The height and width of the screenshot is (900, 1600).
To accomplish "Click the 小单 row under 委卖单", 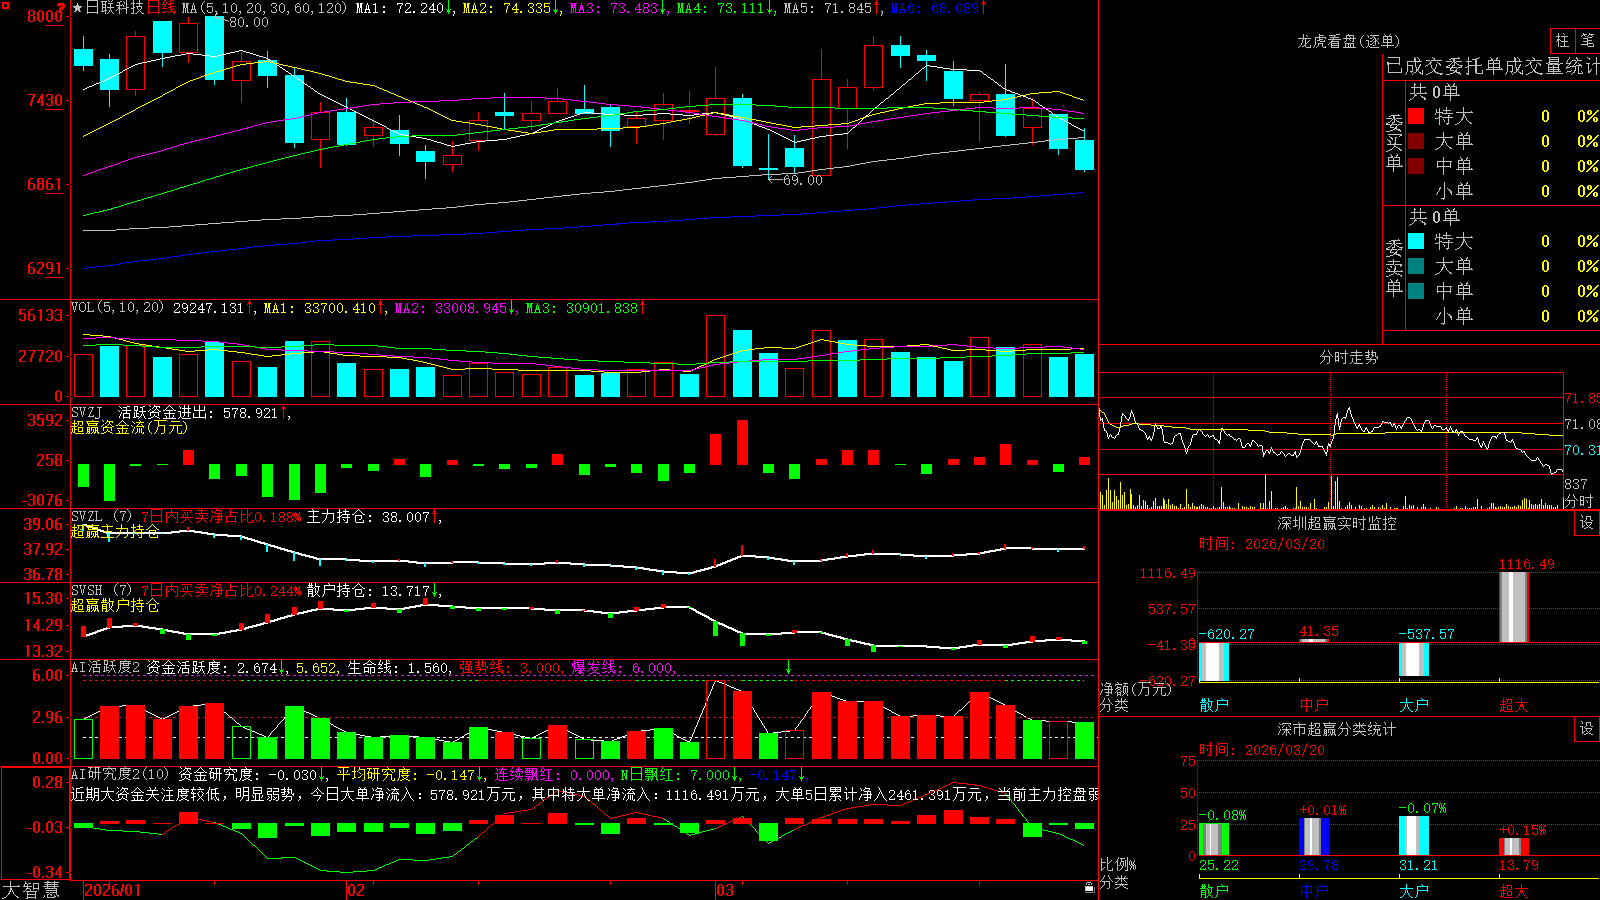I will [x=1503, y=316].
